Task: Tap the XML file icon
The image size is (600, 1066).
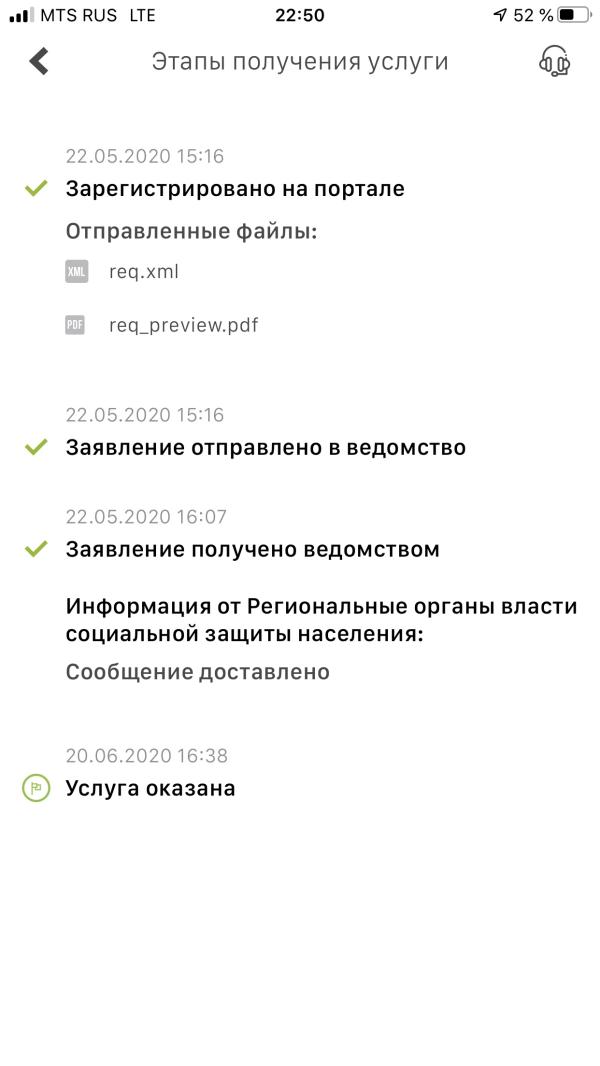Action: (x=76, y=271)
